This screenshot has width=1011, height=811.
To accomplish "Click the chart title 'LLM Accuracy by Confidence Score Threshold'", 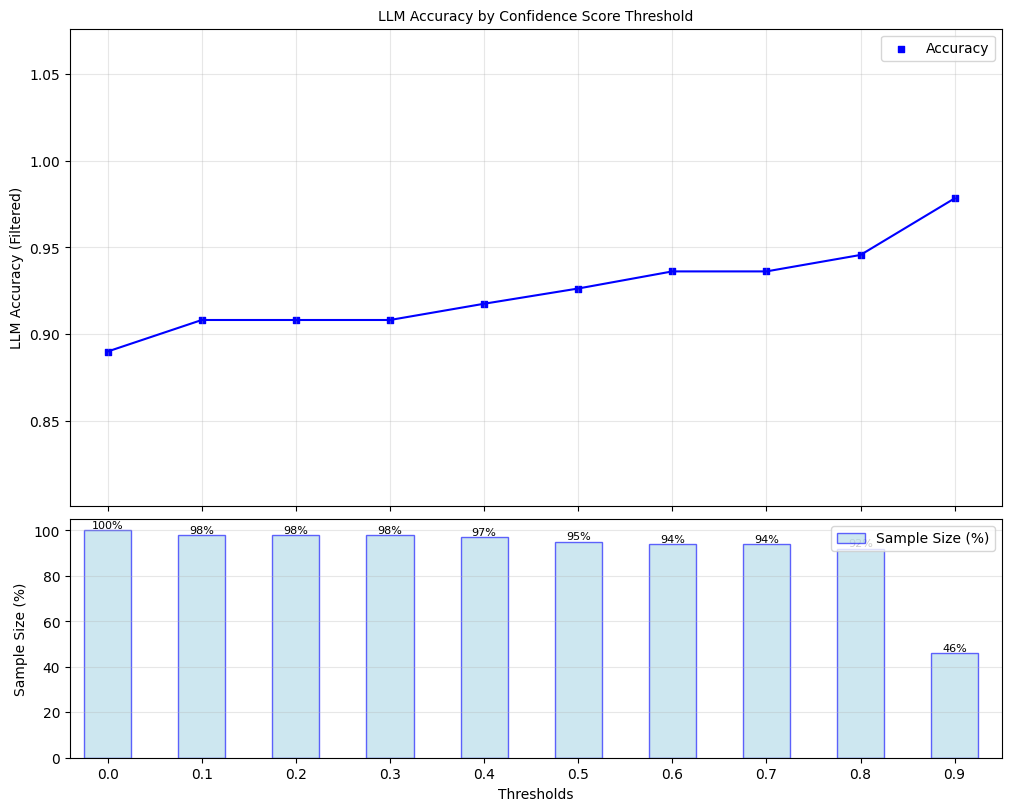I will 535,16.
